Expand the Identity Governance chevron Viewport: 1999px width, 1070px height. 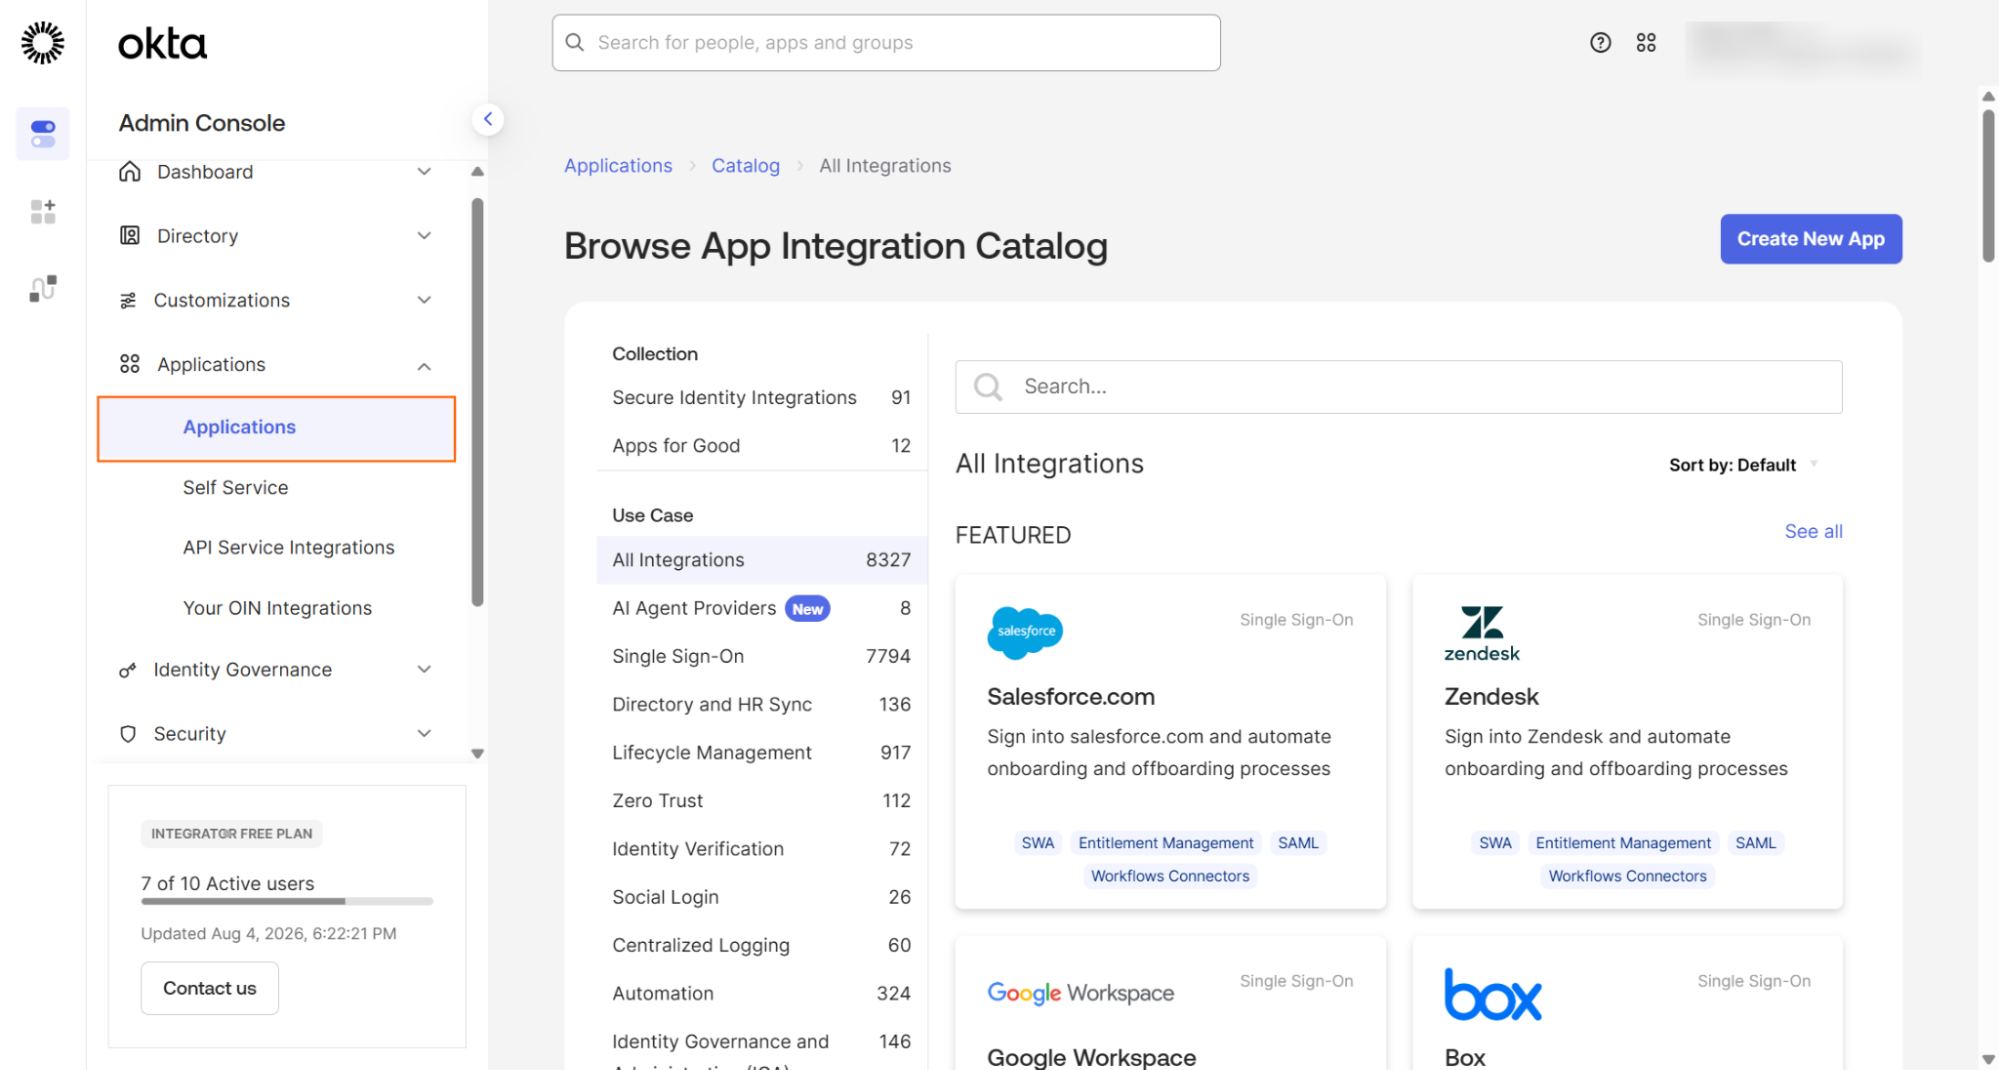pos(424,669)
